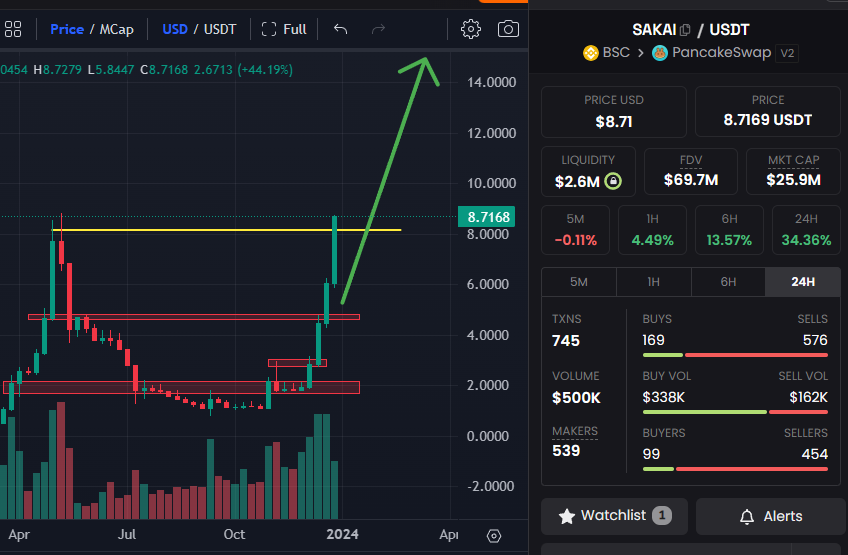Click the Watchlist star icon
The width and height of the screenshot is (848, 555).
[x=566, y=516]
